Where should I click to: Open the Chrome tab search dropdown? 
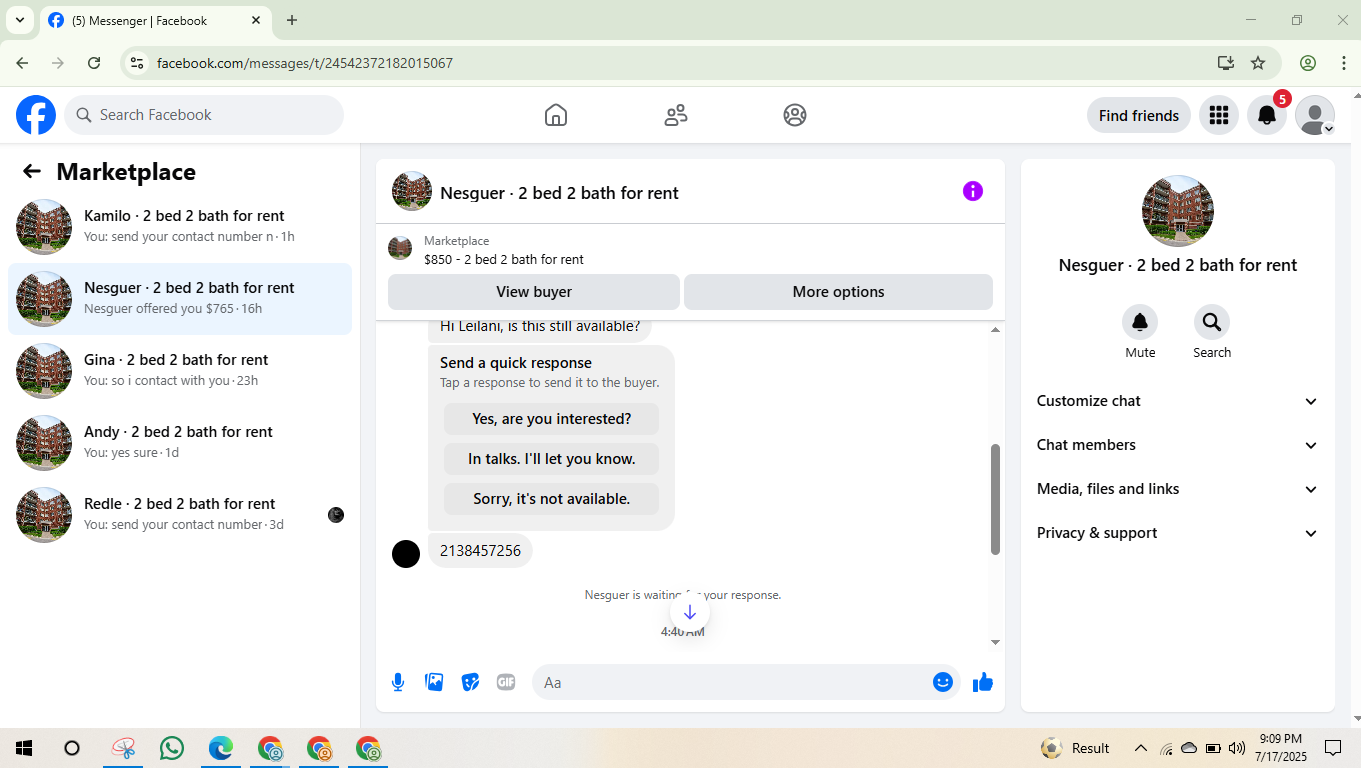click(19, 20)
